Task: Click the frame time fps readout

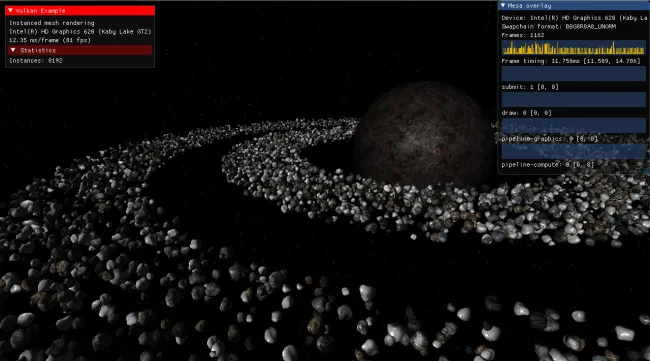Action: tap(50, 40)
